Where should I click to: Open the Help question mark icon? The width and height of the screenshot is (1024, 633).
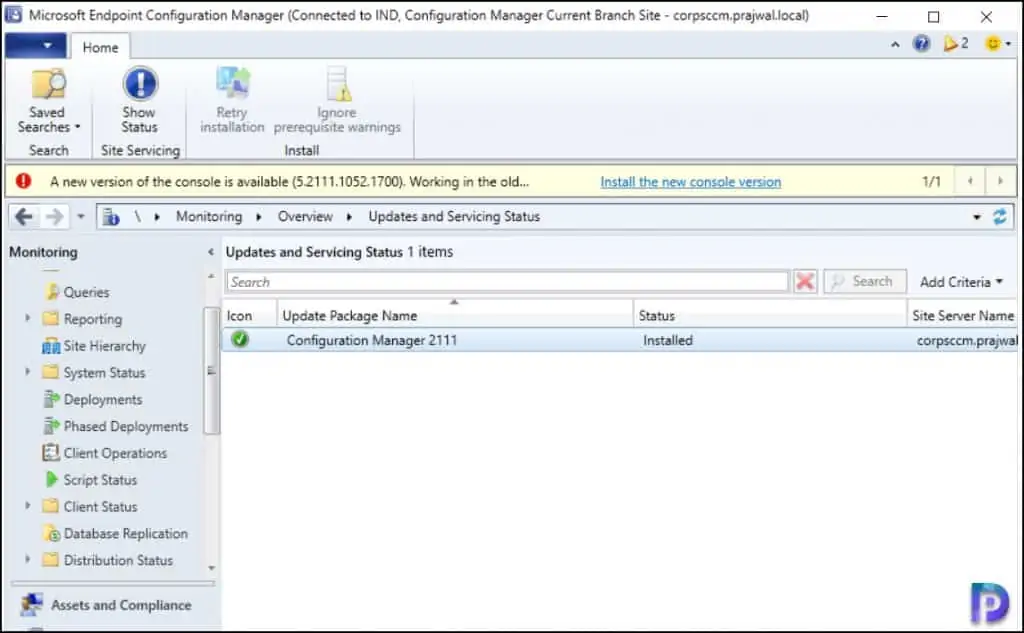point(921,44)
